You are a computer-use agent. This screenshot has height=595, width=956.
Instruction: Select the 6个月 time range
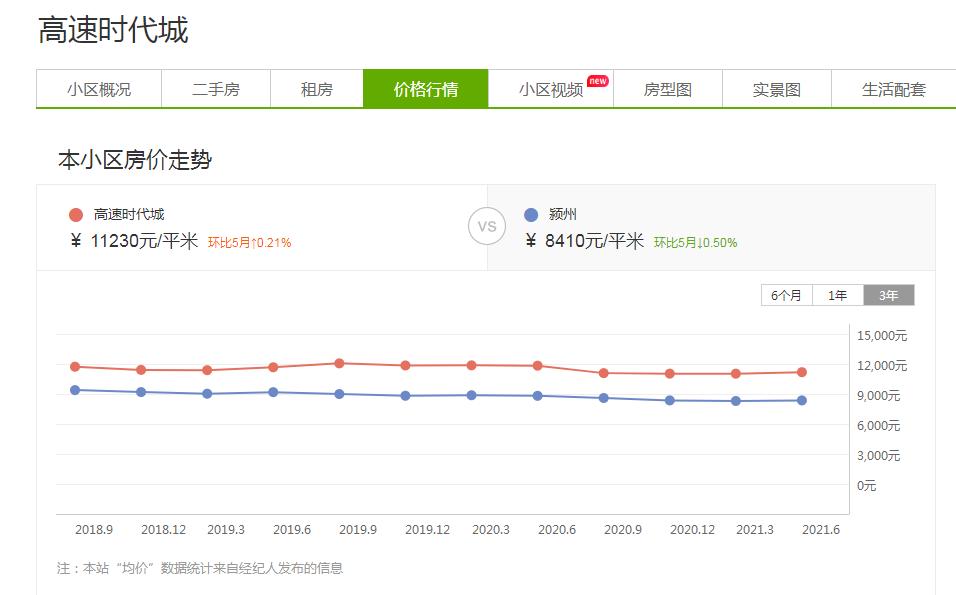click(785, 294)
